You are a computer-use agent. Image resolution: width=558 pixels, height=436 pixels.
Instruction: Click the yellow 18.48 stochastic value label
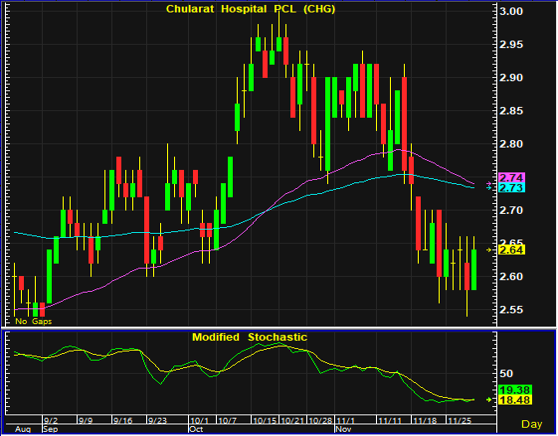point(515,400)
